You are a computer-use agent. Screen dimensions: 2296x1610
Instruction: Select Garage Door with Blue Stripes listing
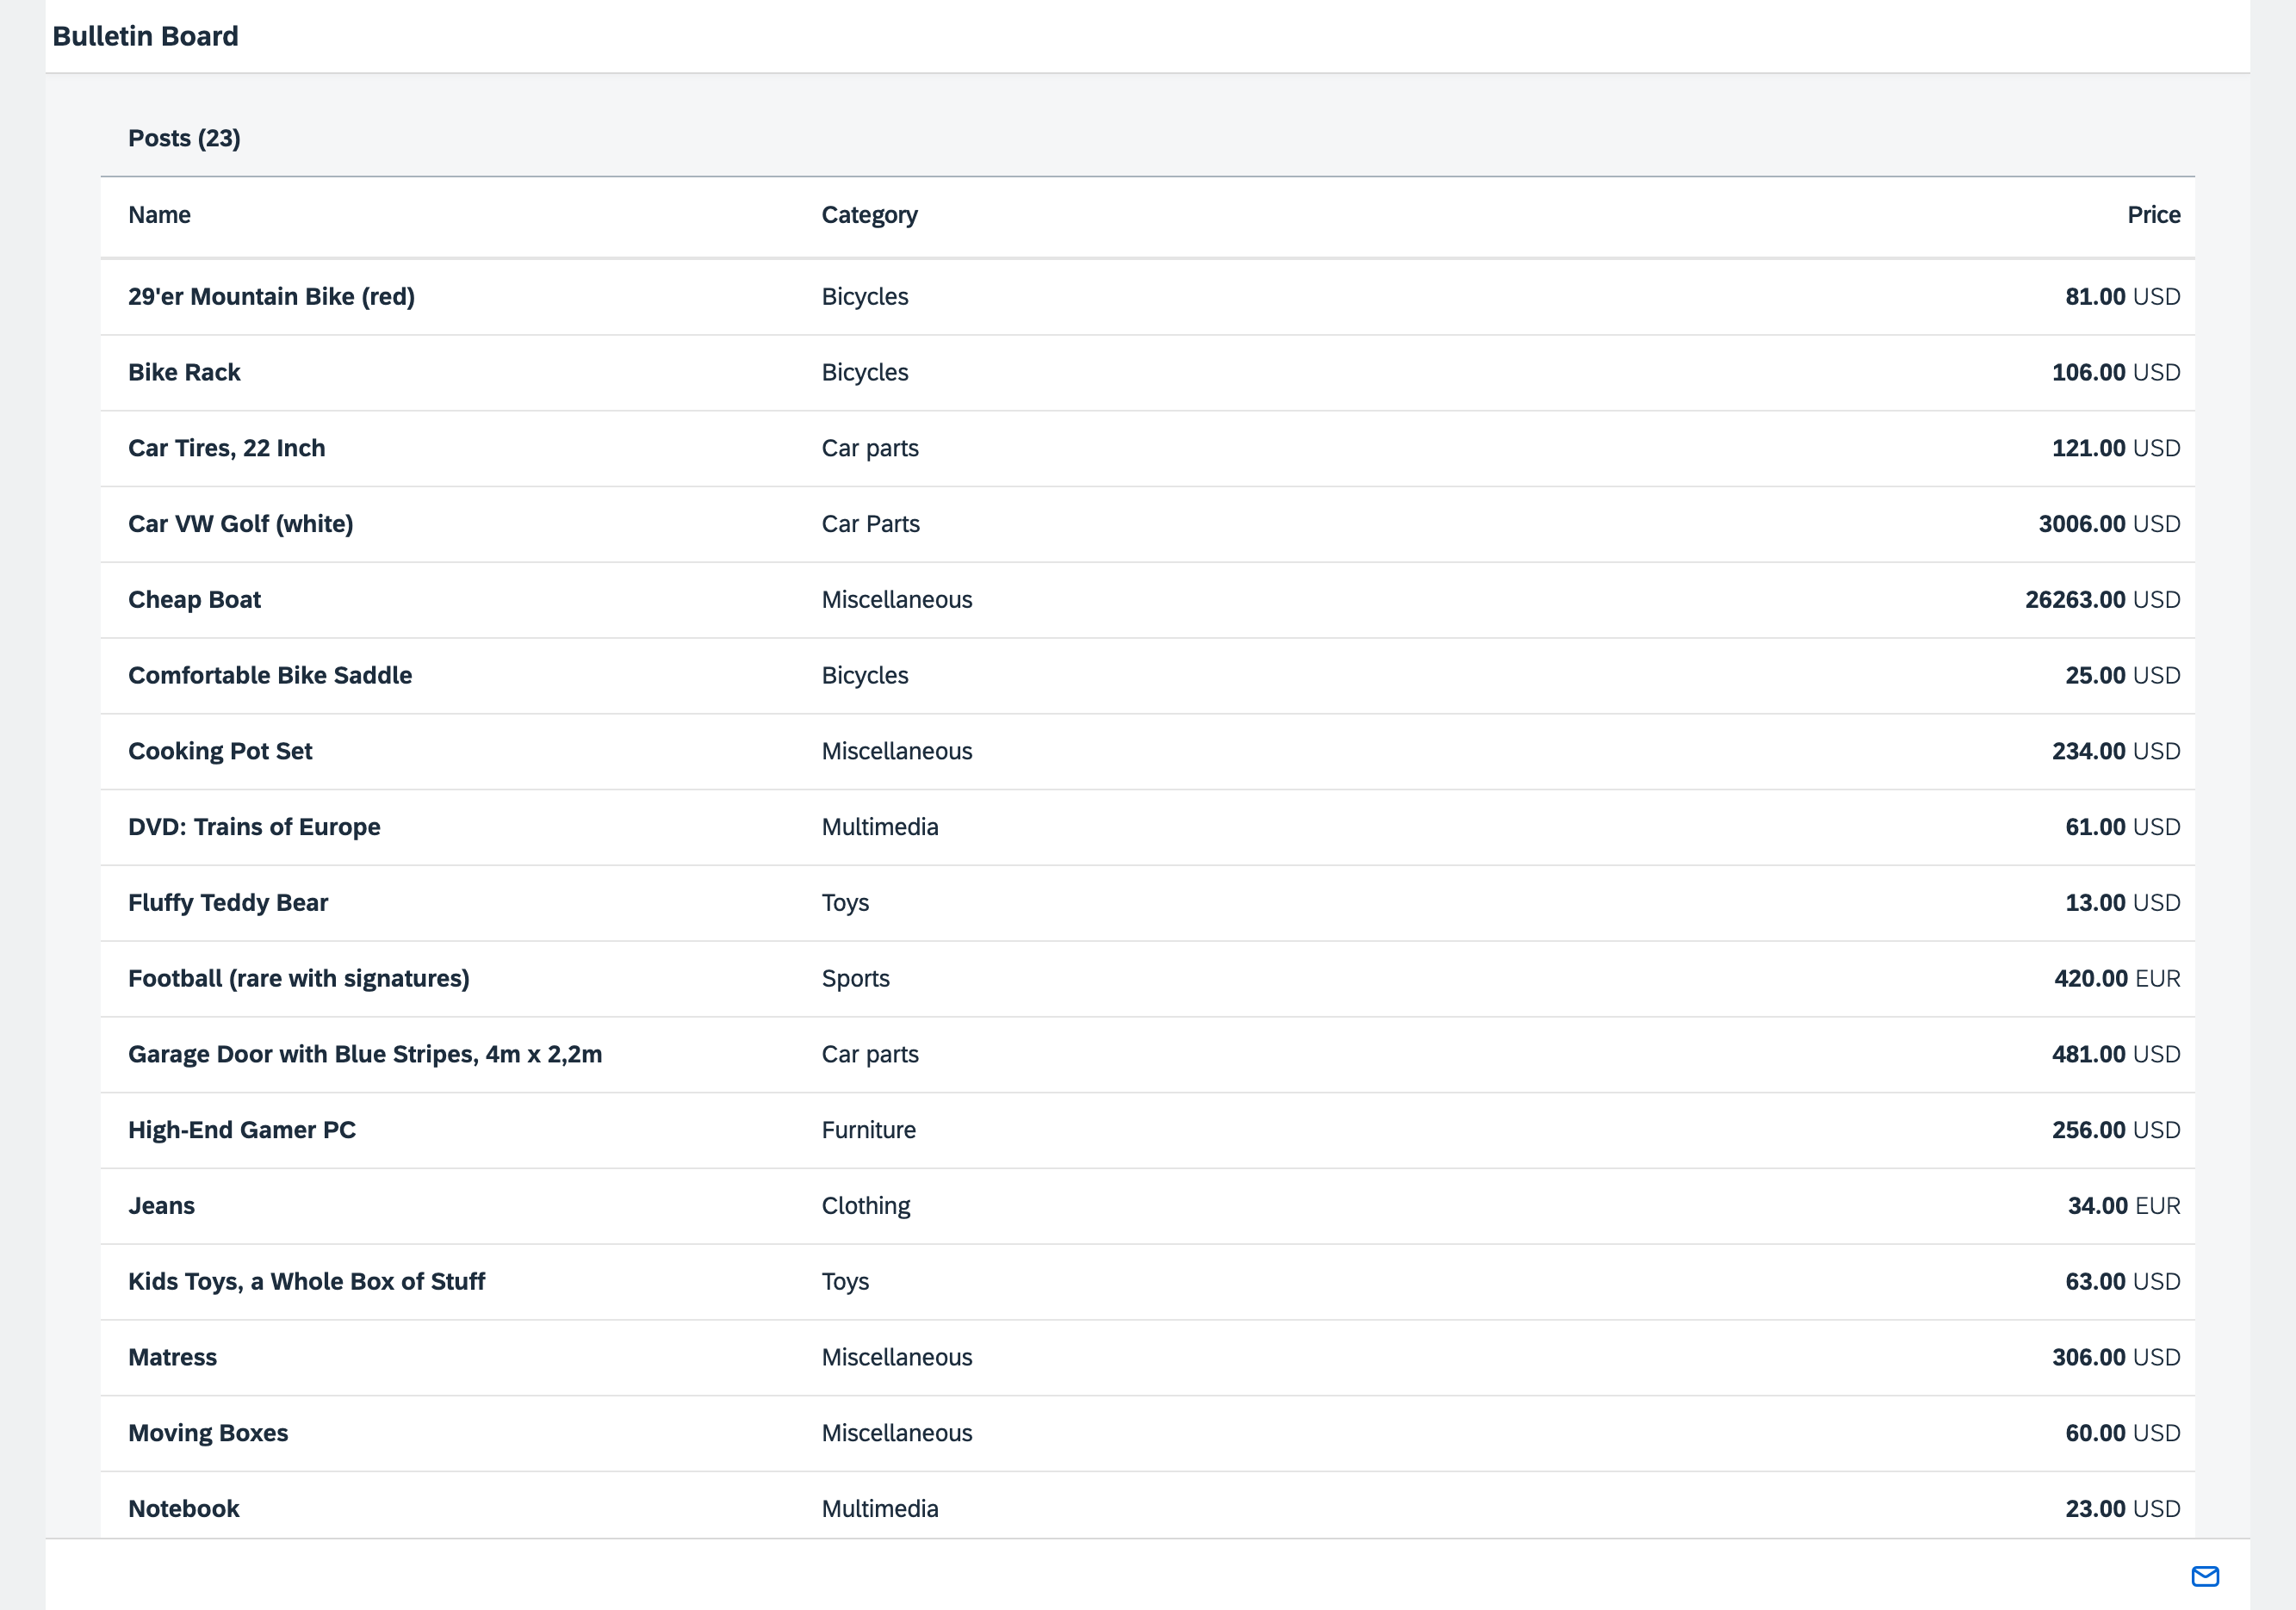pos(1147,1055)
